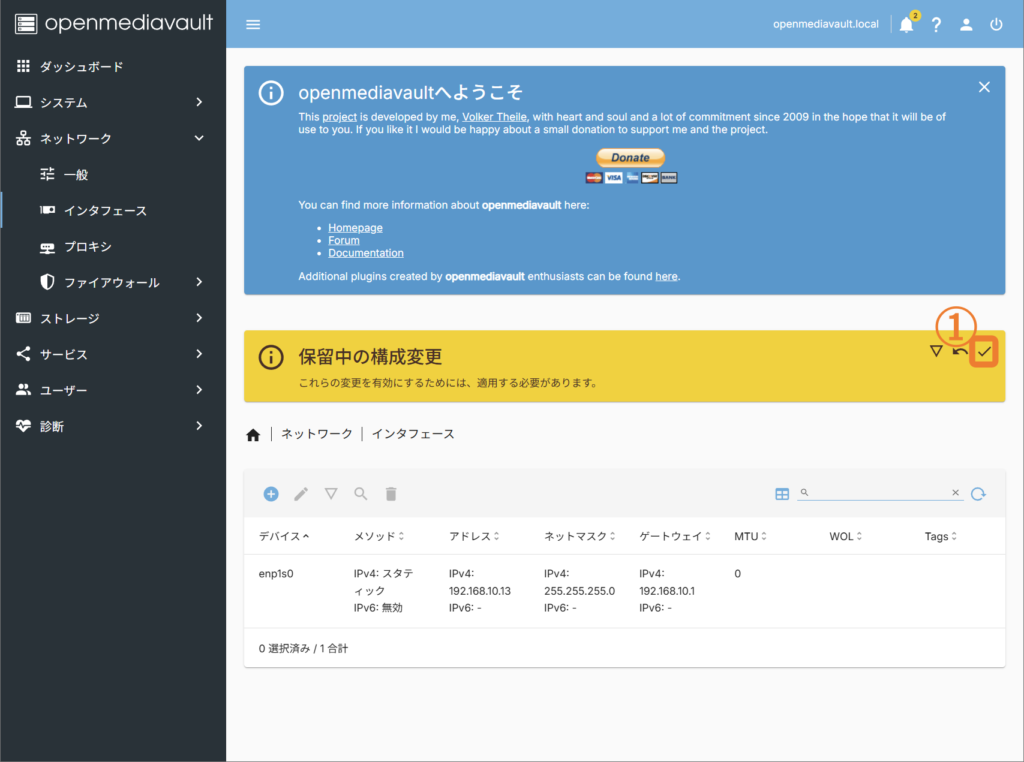The width and height of the screenshot is (1024, 762).
Task: Focus the table search input
Action: pyautogui.click(x=879, y=492)
